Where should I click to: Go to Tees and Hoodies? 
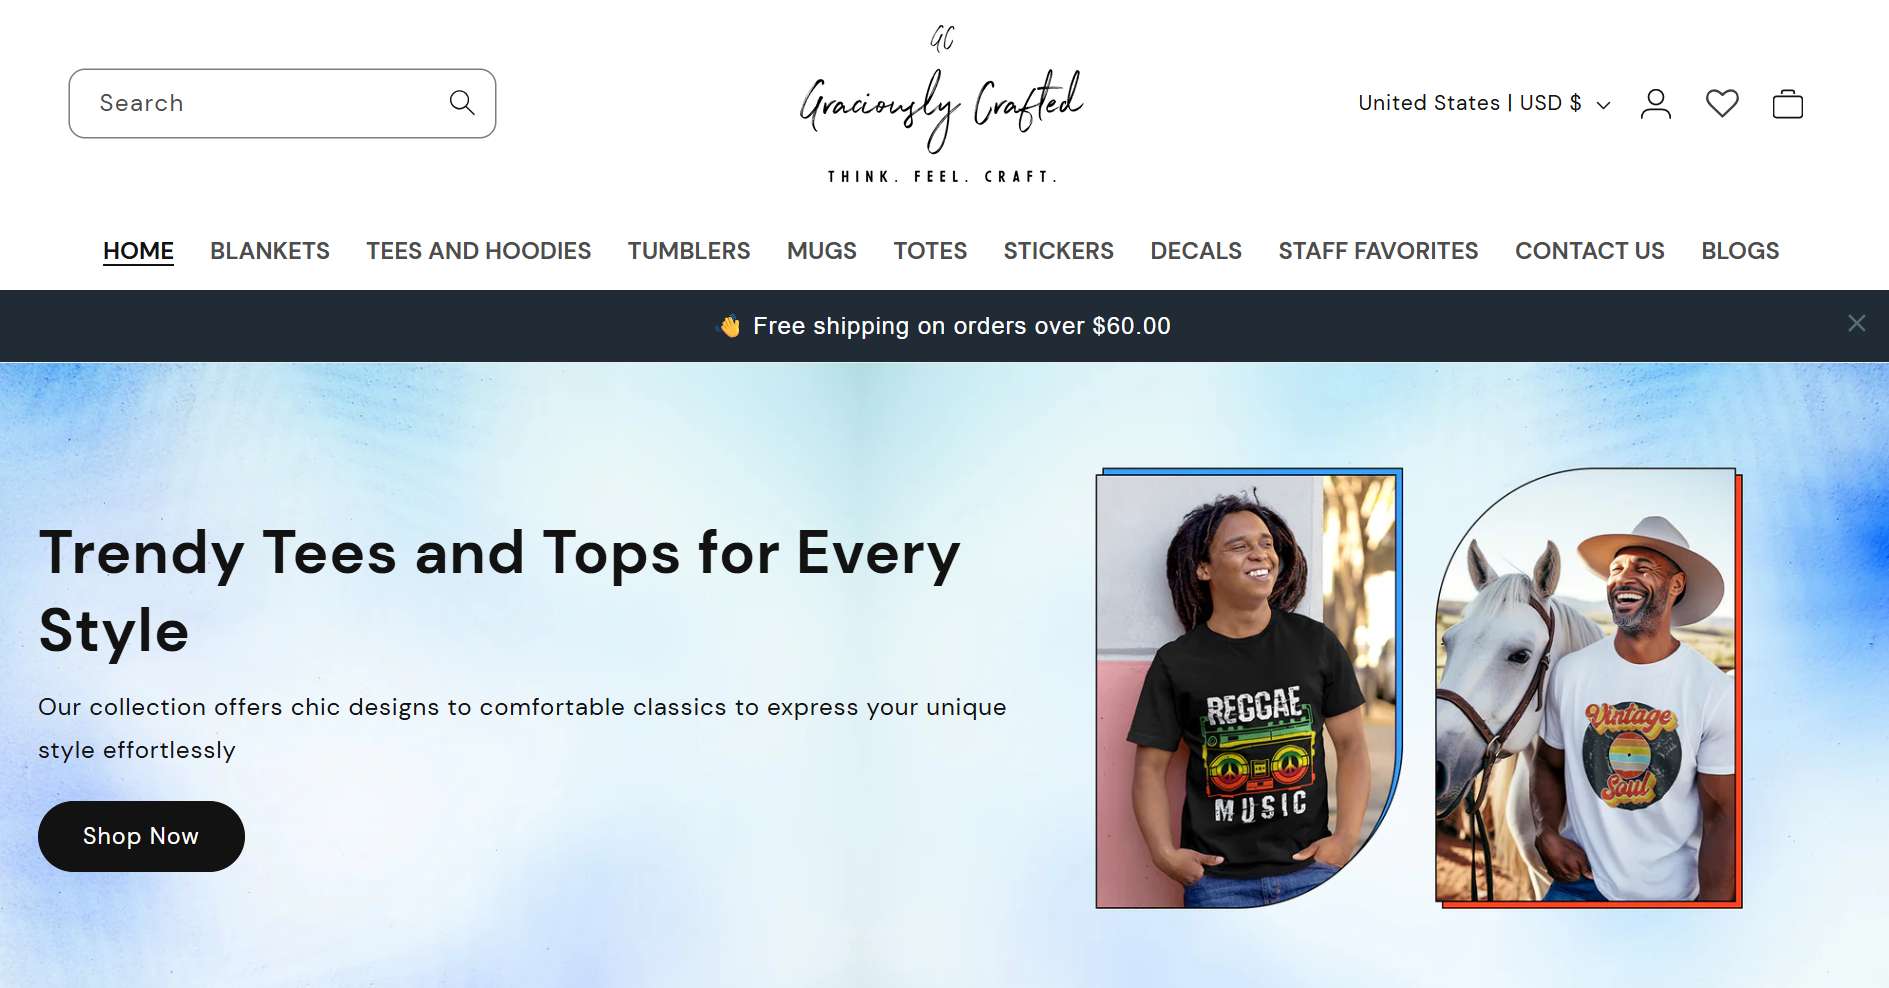(479, 251)
